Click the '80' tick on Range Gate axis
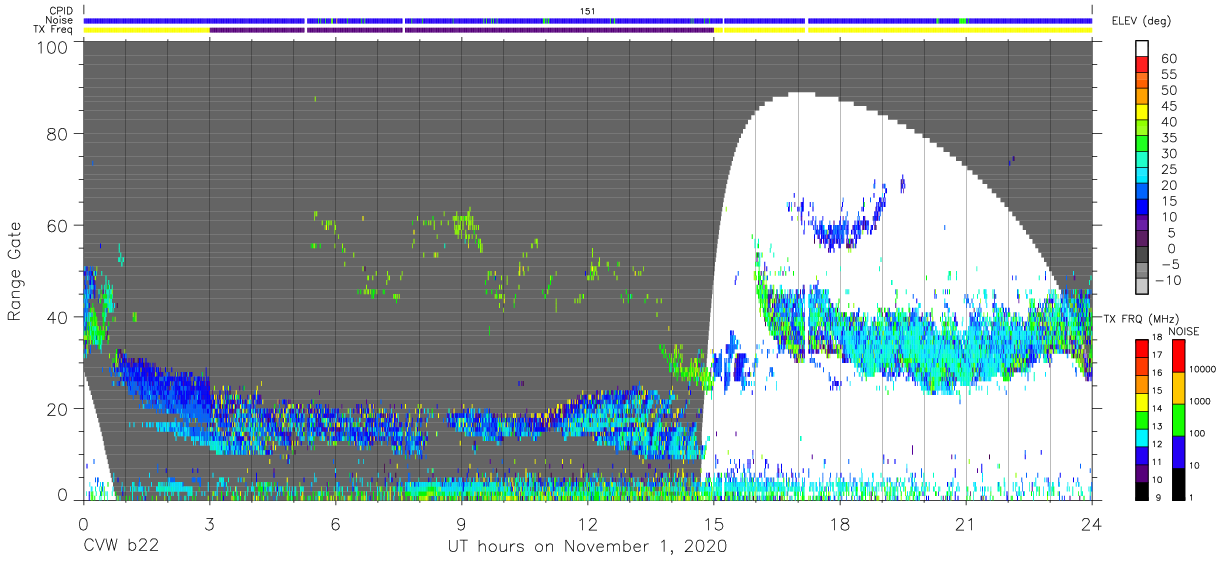The height and width of the screenshot is (567, 1228). click(59, 133)
